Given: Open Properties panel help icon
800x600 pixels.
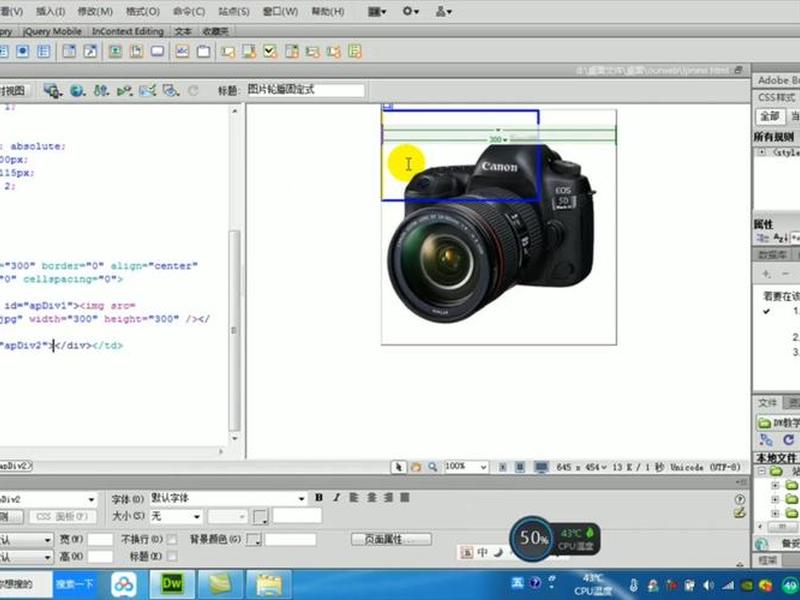Looking at the screenshot, I should pos(739,498).
